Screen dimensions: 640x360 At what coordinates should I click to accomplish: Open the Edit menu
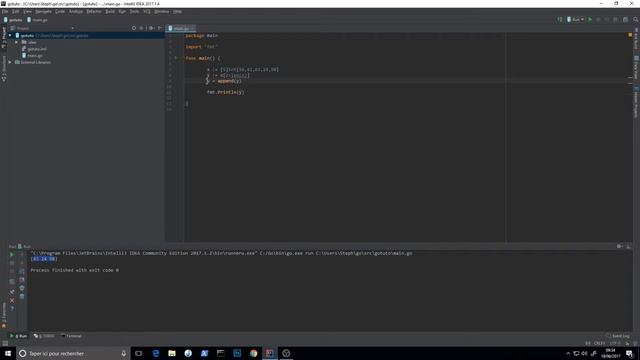click(16, 11)
